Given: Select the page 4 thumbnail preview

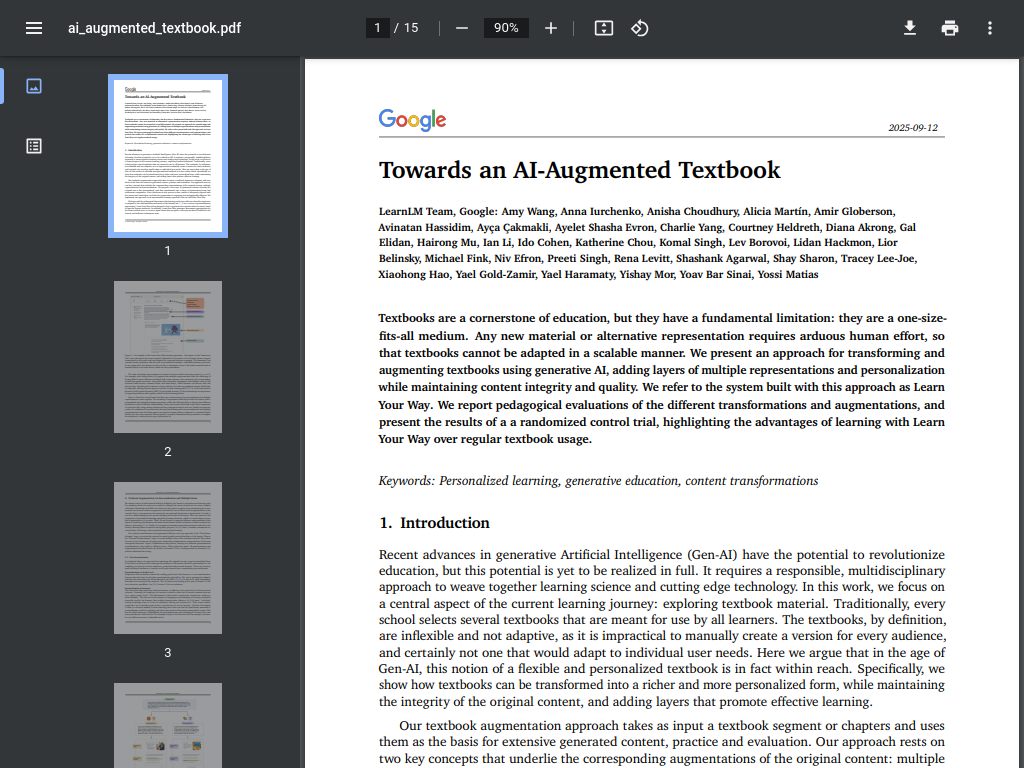Looking at the screenshot, I should (168, 725).
